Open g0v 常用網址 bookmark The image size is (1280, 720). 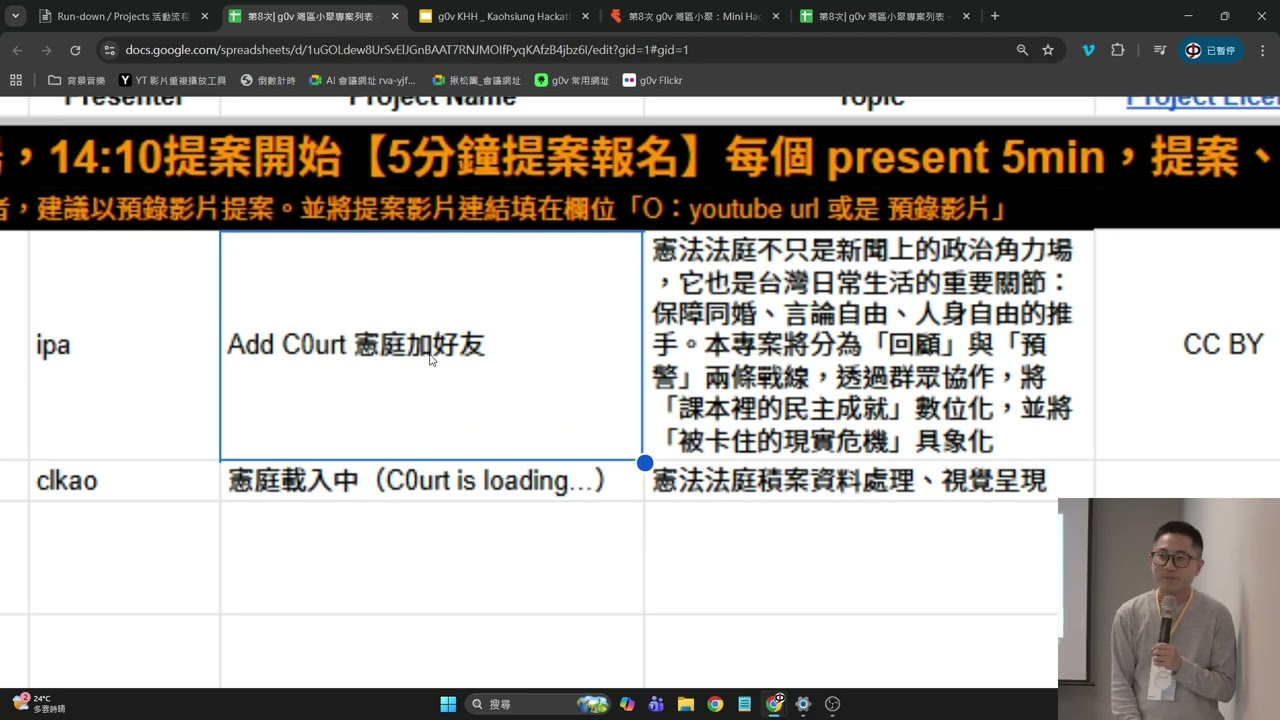click(x=572, y=80)
